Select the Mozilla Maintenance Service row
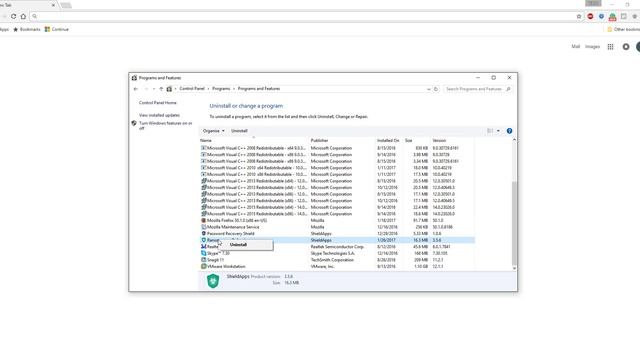Screen dimensions: 640x360 [x=337, y=227]
